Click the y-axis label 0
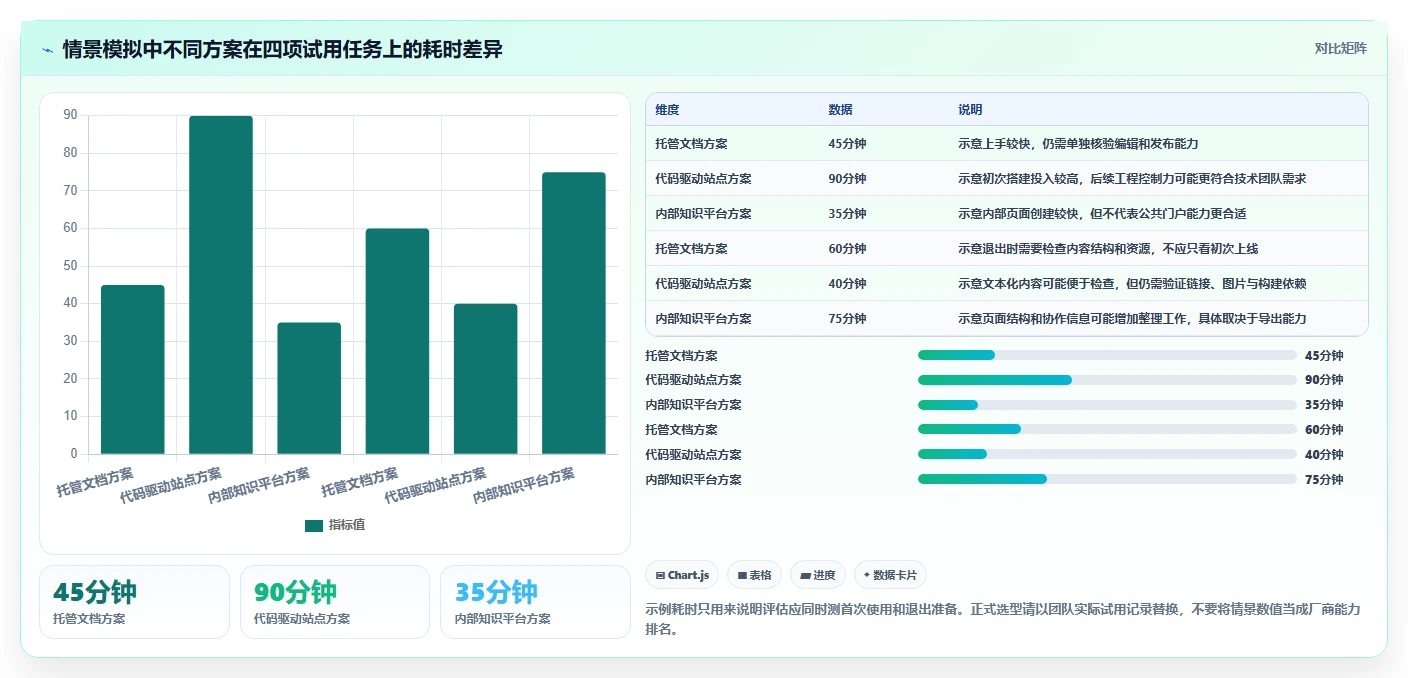1408x678 pixels. (74, 454)
